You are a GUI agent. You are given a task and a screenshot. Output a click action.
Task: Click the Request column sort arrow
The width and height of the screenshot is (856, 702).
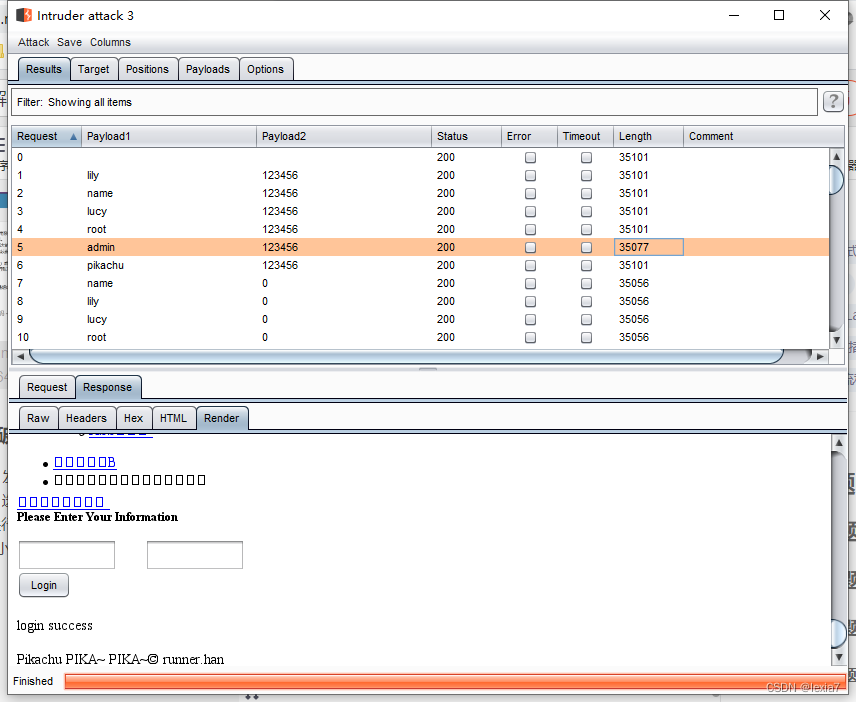(73, 136)
